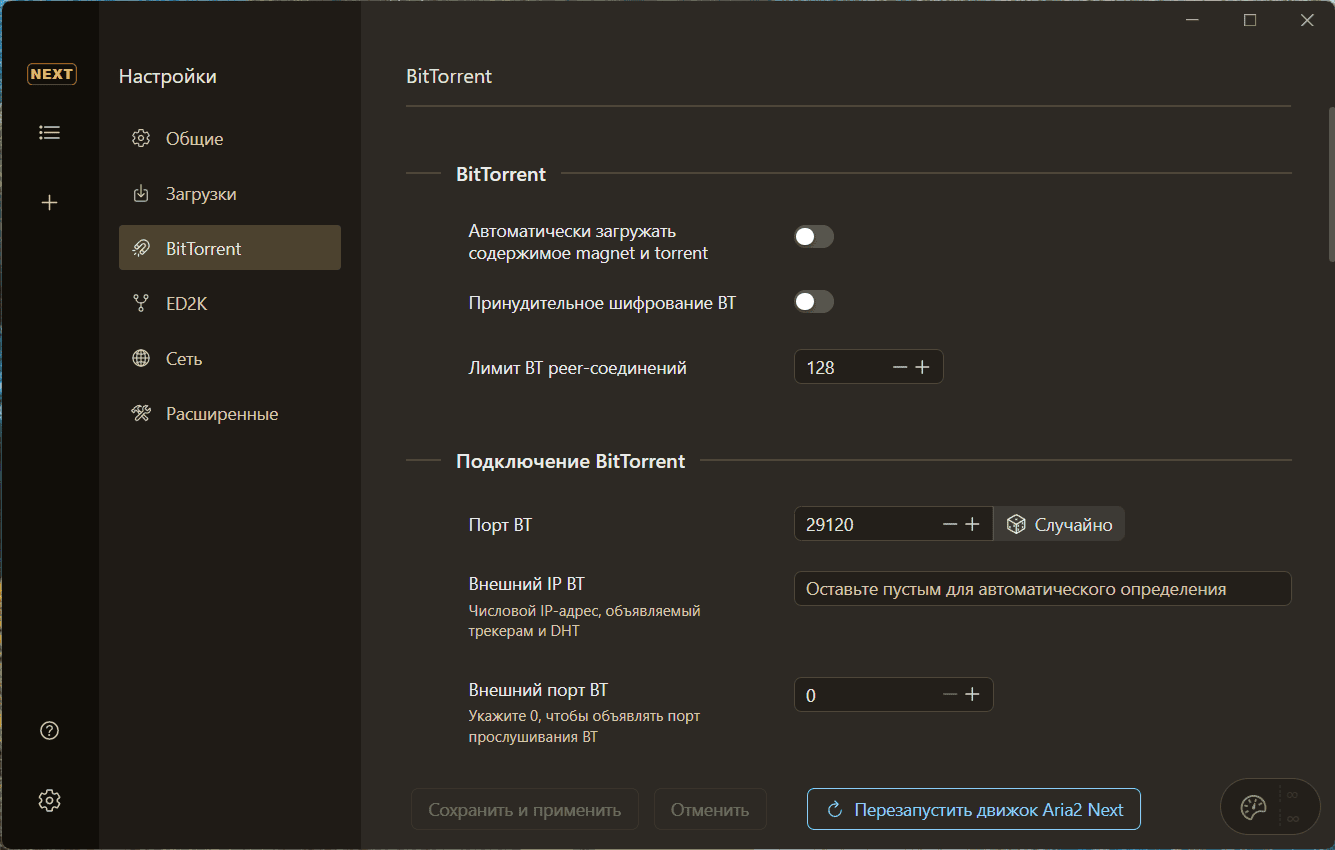The width and height of the screenshot is (1335, 850).
Task: Increase Внешний порт BT value
Action: pos(972,695)
